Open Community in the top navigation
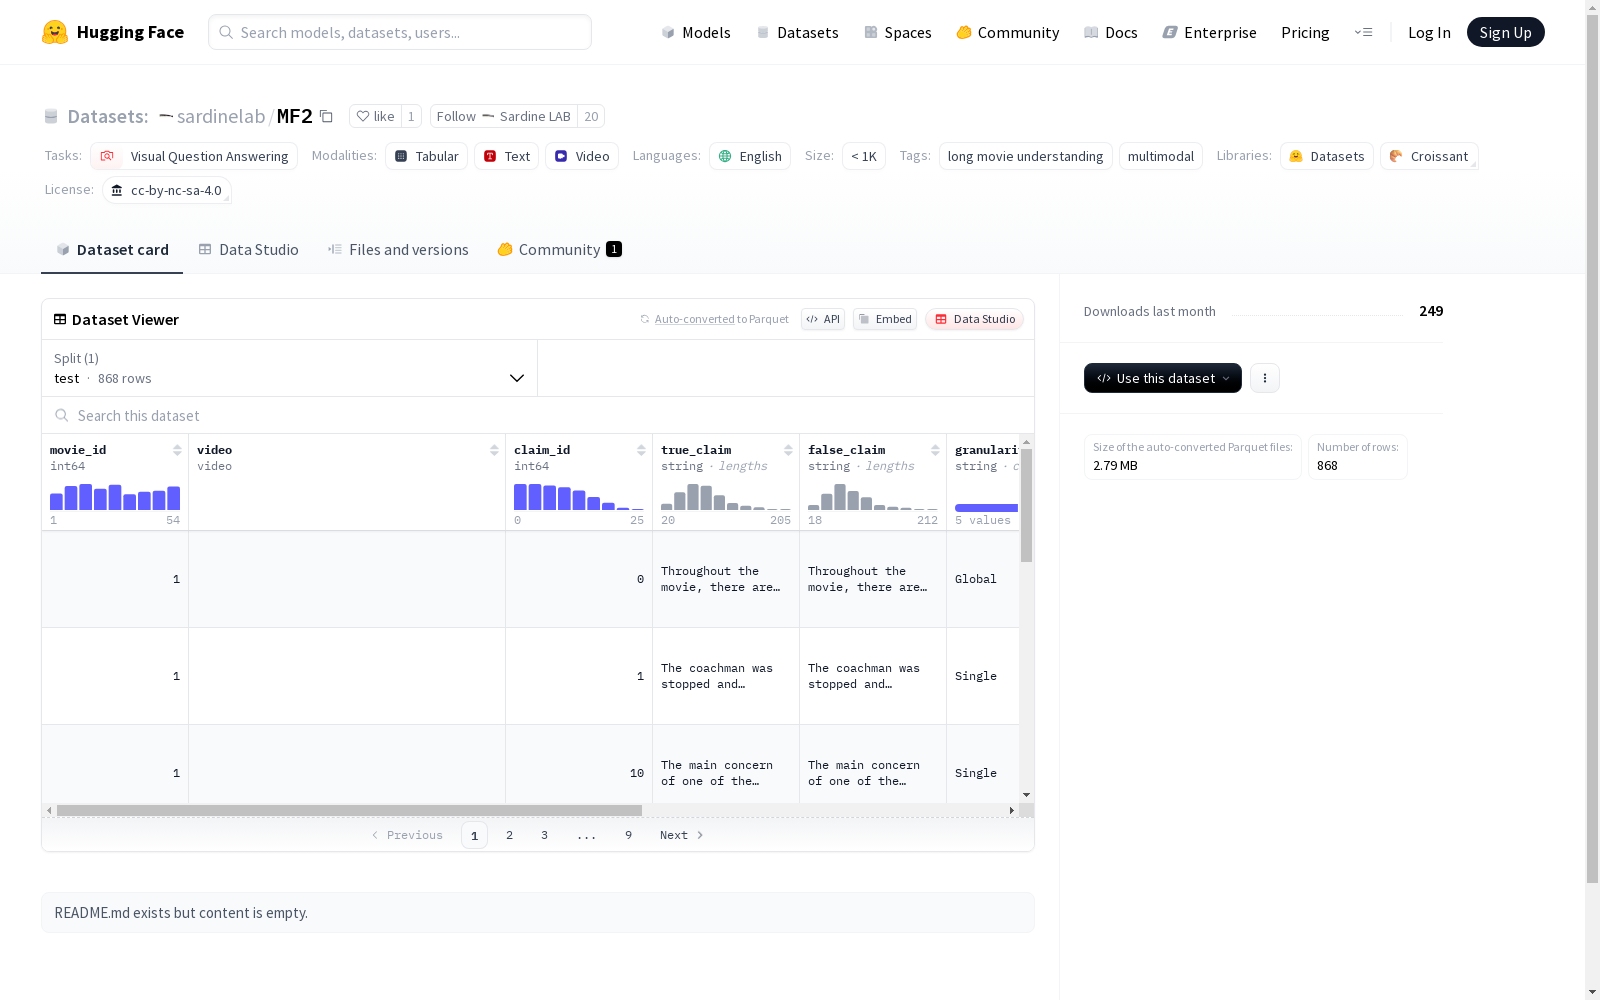The height and width of the screenshot is (1000, 1600). pos(1008,32)
